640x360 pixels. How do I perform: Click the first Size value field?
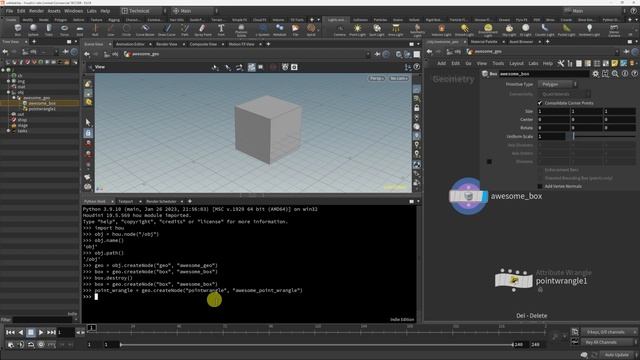tap(553, 111)
